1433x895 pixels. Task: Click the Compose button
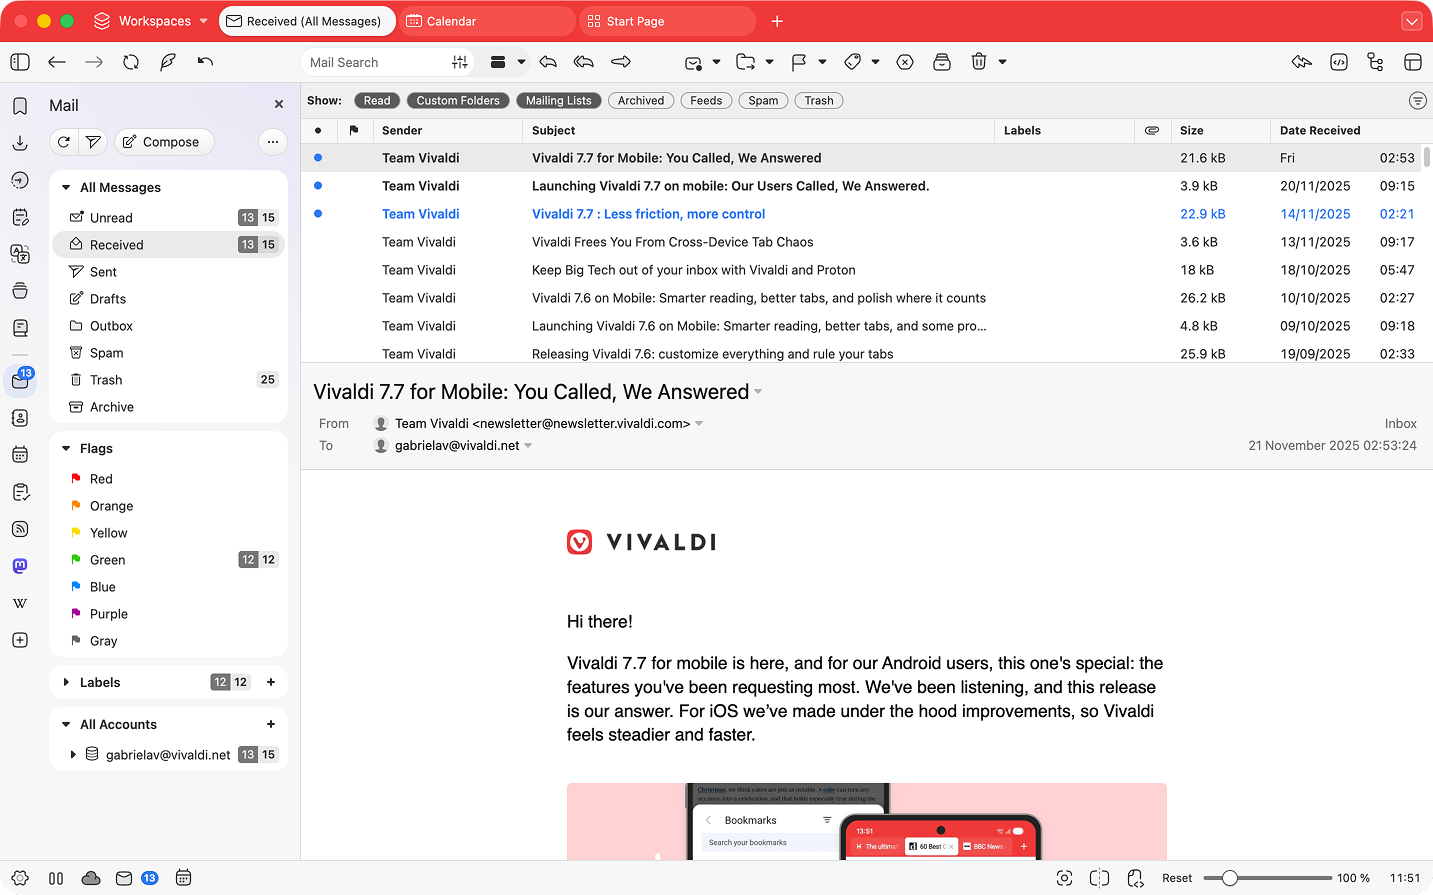tap(162, 142)
